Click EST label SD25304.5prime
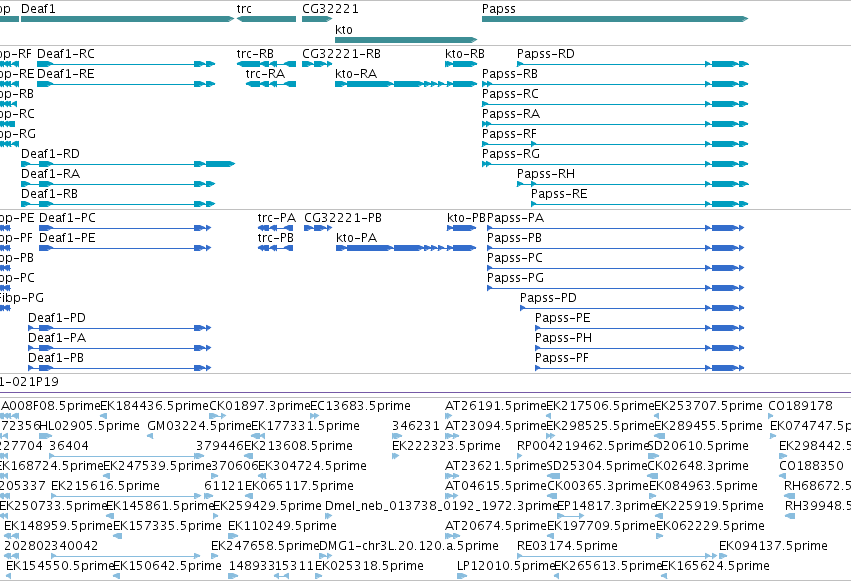 coord(597,466)
